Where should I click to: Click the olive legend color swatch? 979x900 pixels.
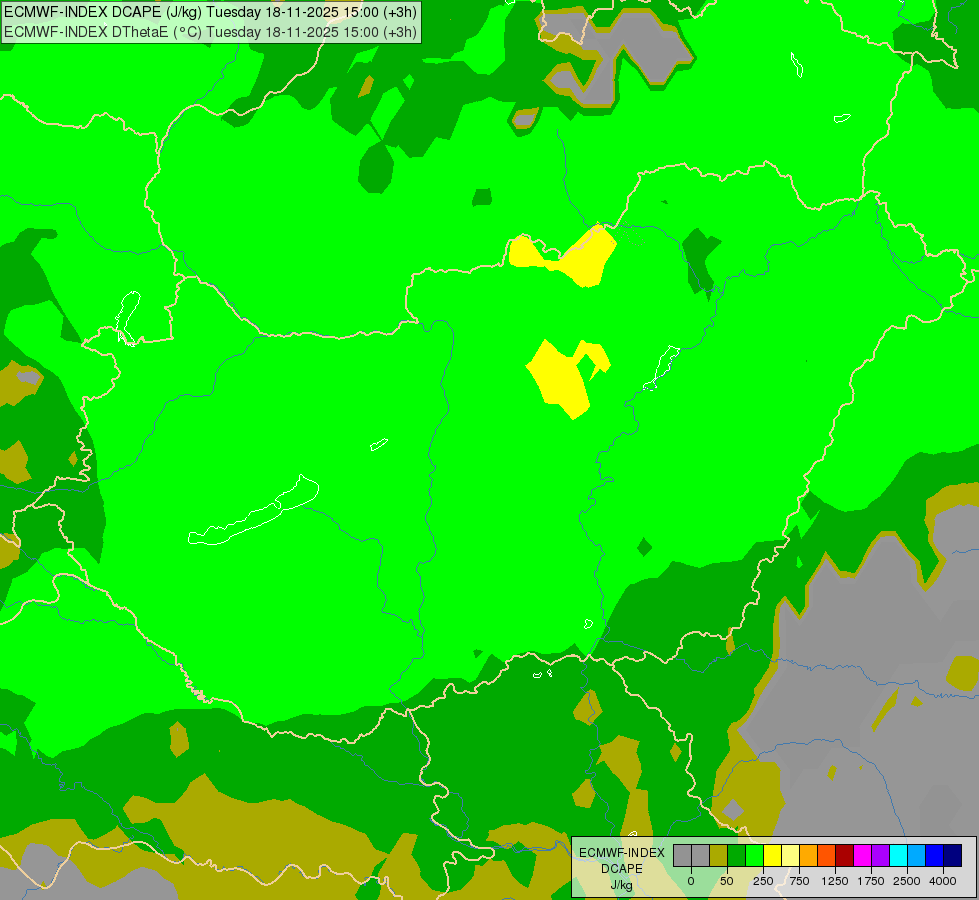pos(719,856)
